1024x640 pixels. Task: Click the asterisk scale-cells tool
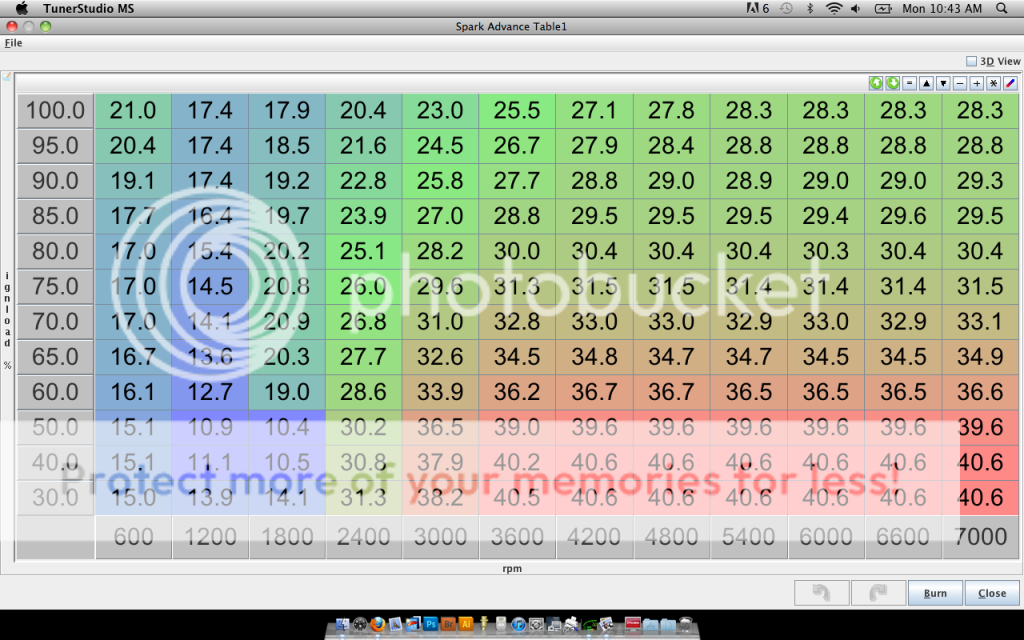pos(993,83)
